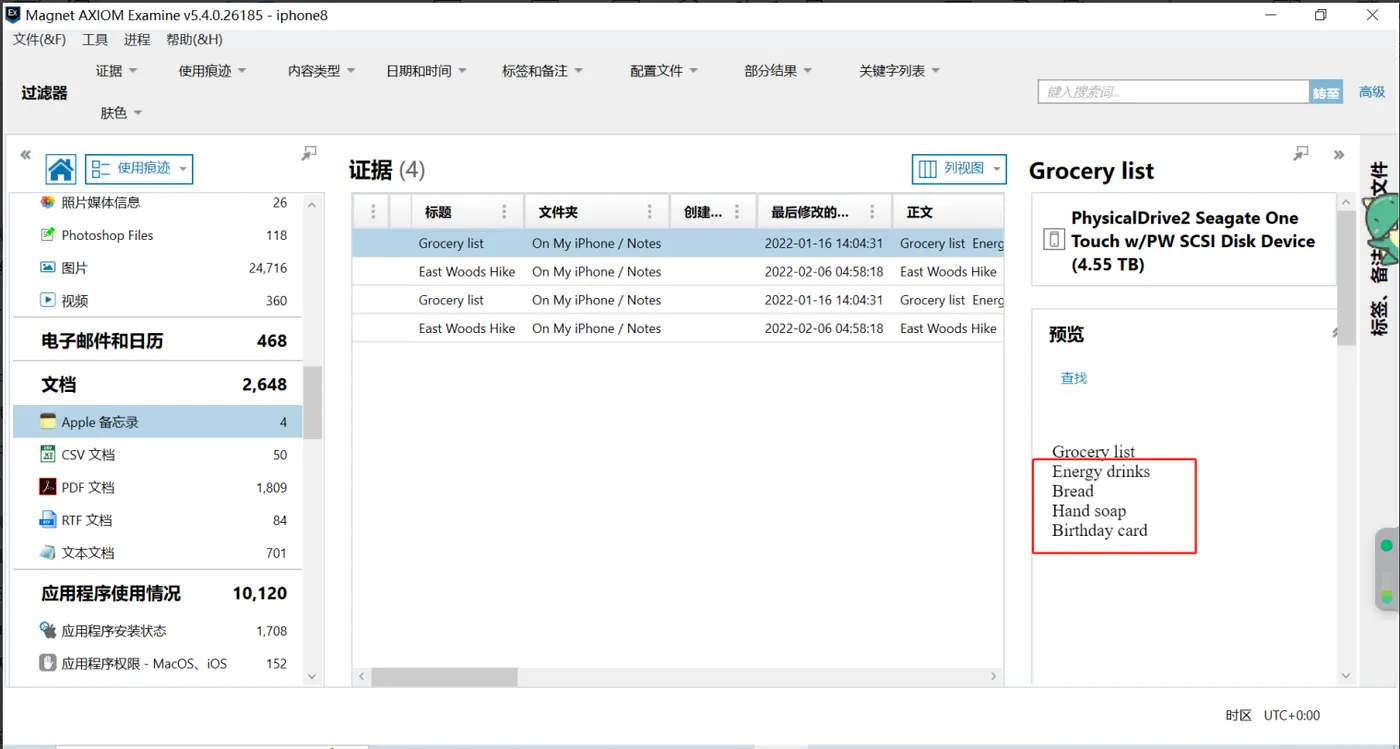Open the 证据 filter dropdown

point(116,71)
